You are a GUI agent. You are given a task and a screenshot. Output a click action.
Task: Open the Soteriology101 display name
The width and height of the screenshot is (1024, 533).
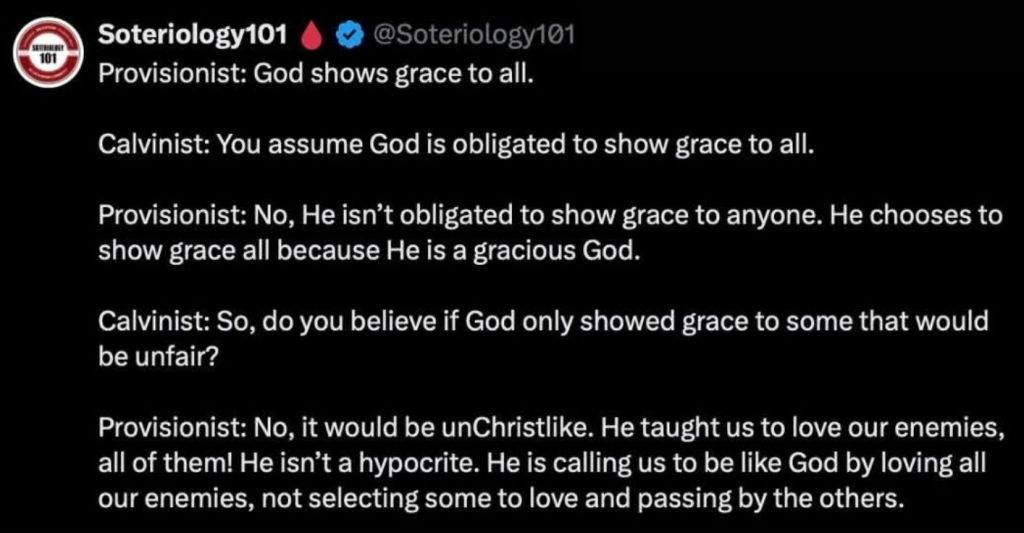[x=198, y=35]
